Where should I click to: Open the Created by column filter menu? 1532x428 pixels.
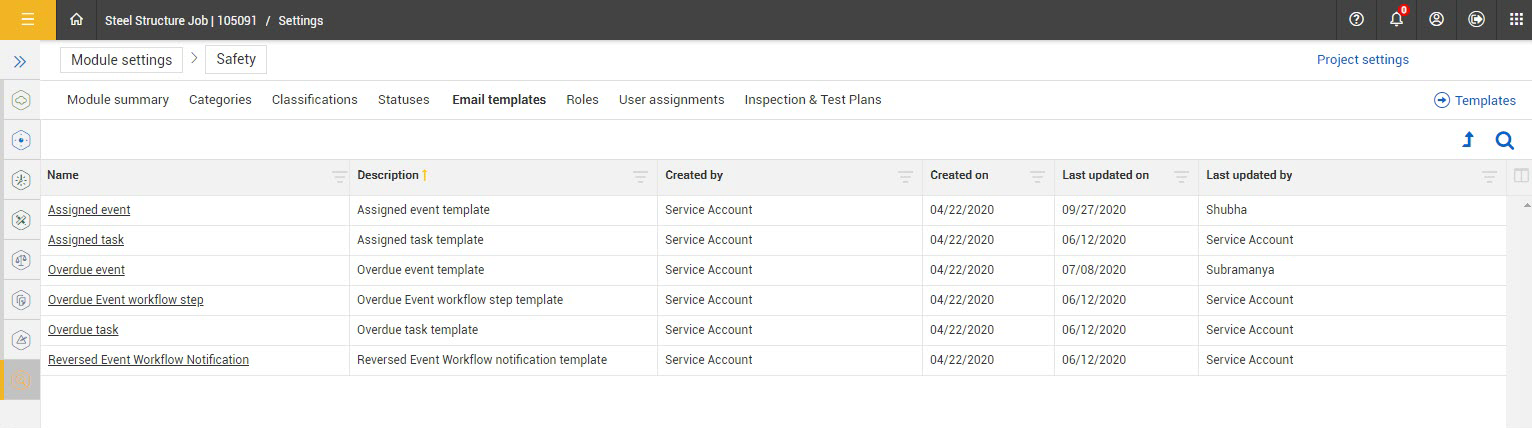pyautogui.click(x=905, y=176)
